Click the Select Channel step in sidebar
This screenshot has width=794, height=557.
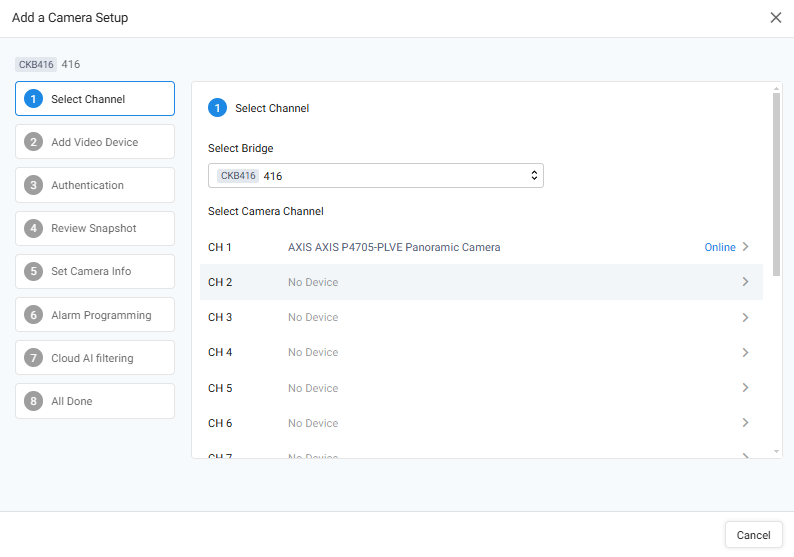tap(95, 99)
